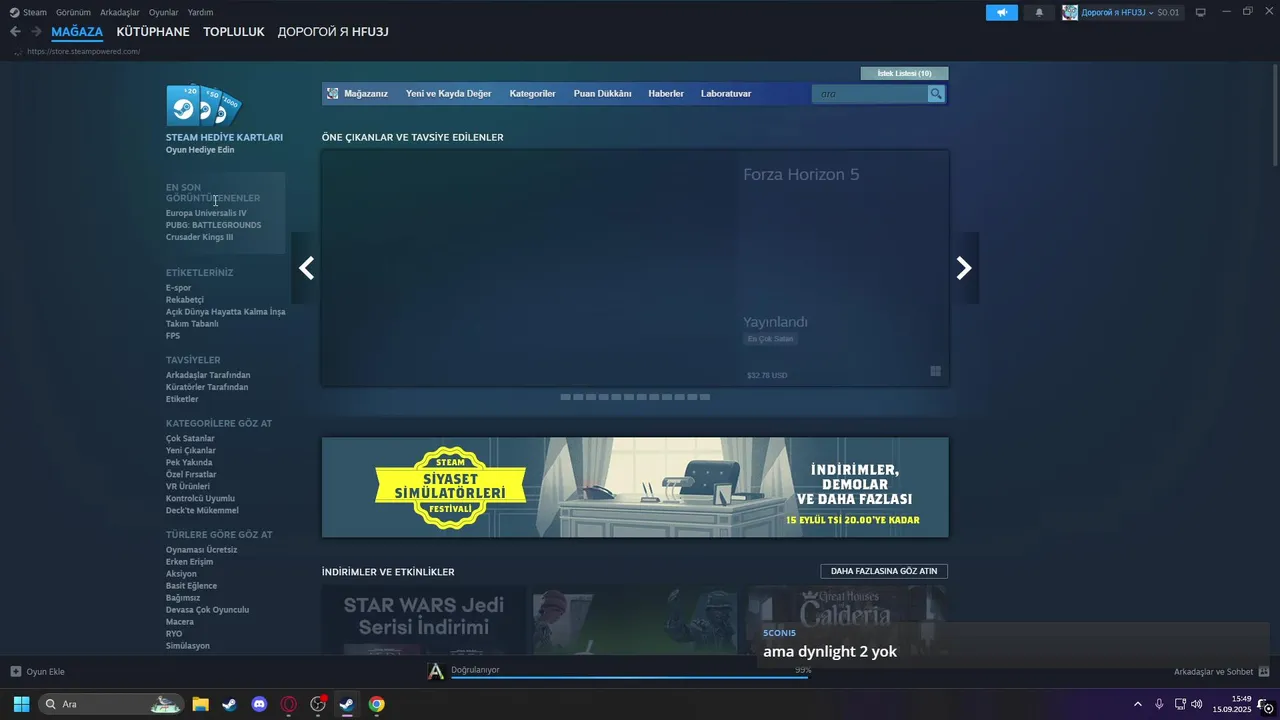This screenshot has width=1280, height=720.
Task: Show next featured game with right chevron
Action: point(964,268)
